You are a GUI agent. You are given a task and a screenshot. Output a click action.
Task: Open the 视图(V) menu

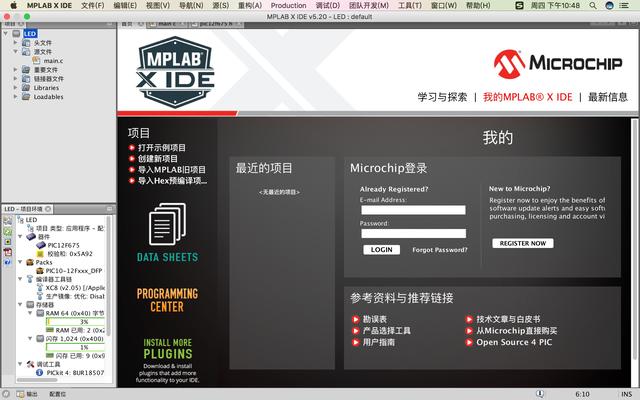158,5
